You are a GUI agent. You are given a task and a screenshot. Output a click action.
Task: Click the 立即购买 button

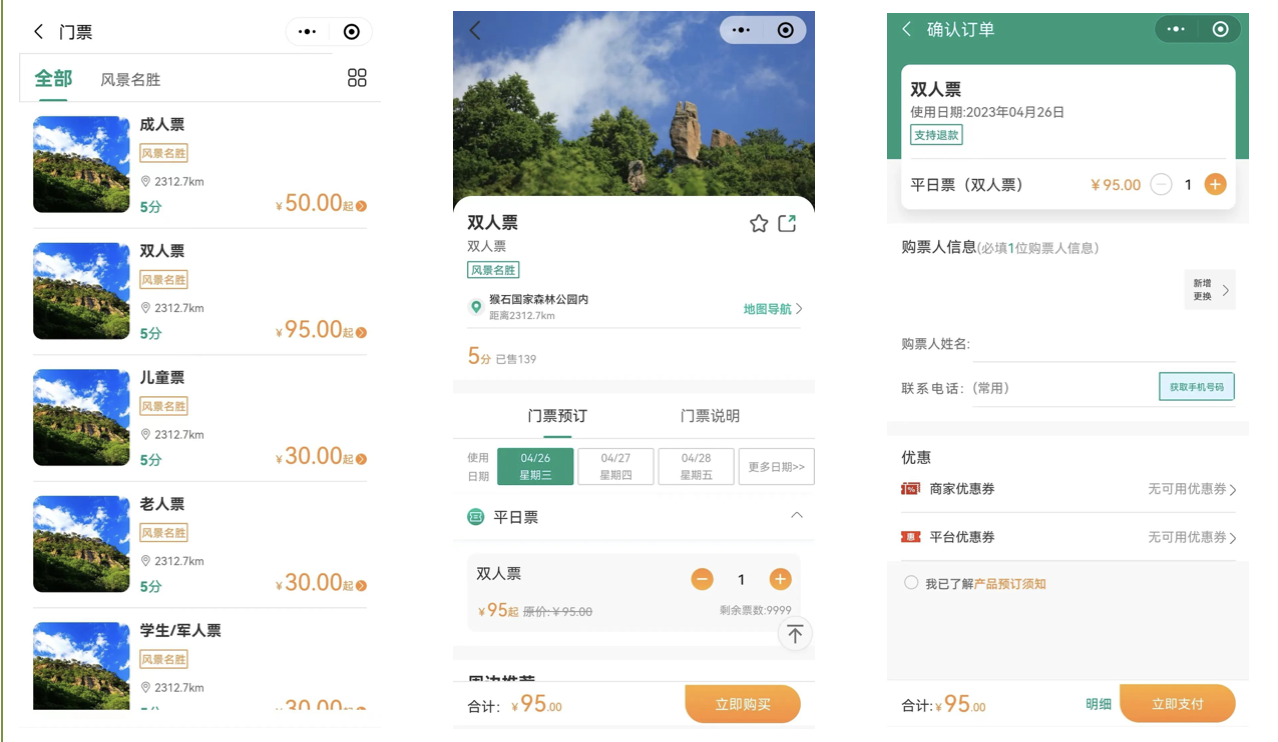[x=742, y=704]
